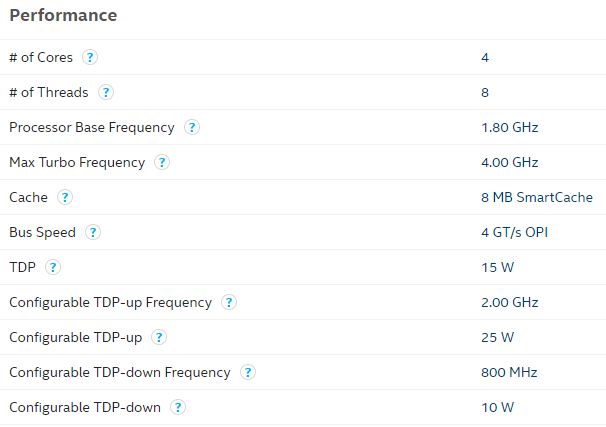This screenshot has height=427, width=606.
Task: Click the question mark next to # of Threads
Action: pyautogui.click(x=106, y=92)
